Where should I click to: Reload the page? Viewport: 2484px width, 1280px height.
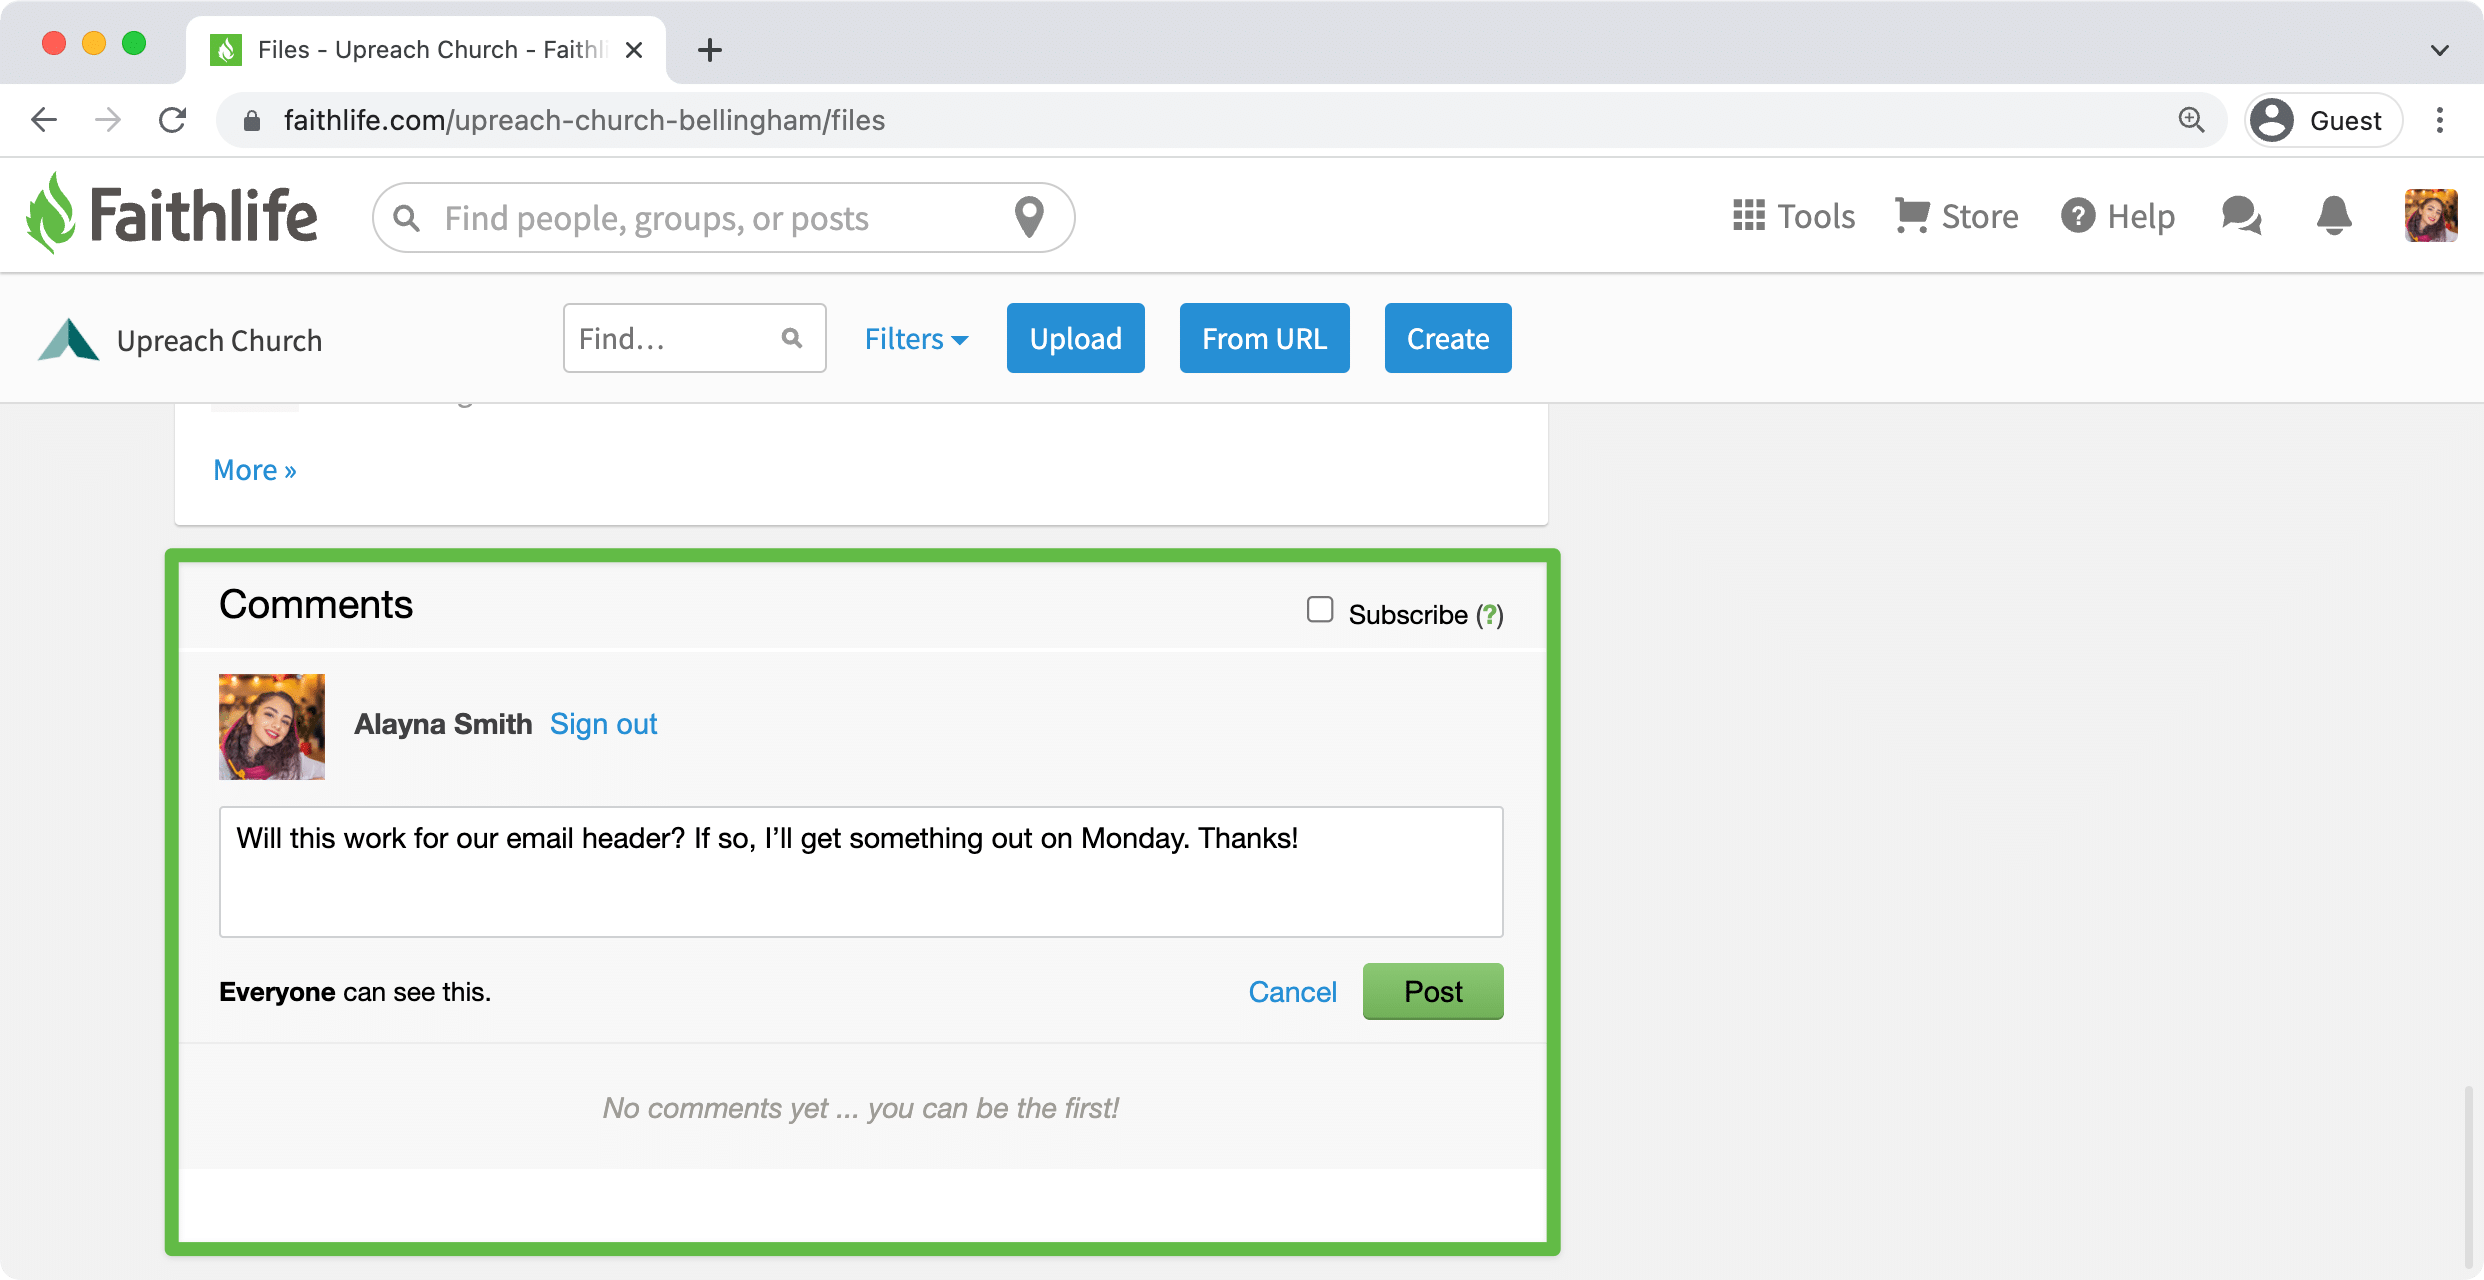pyautogui.click(x=173, y=120)
